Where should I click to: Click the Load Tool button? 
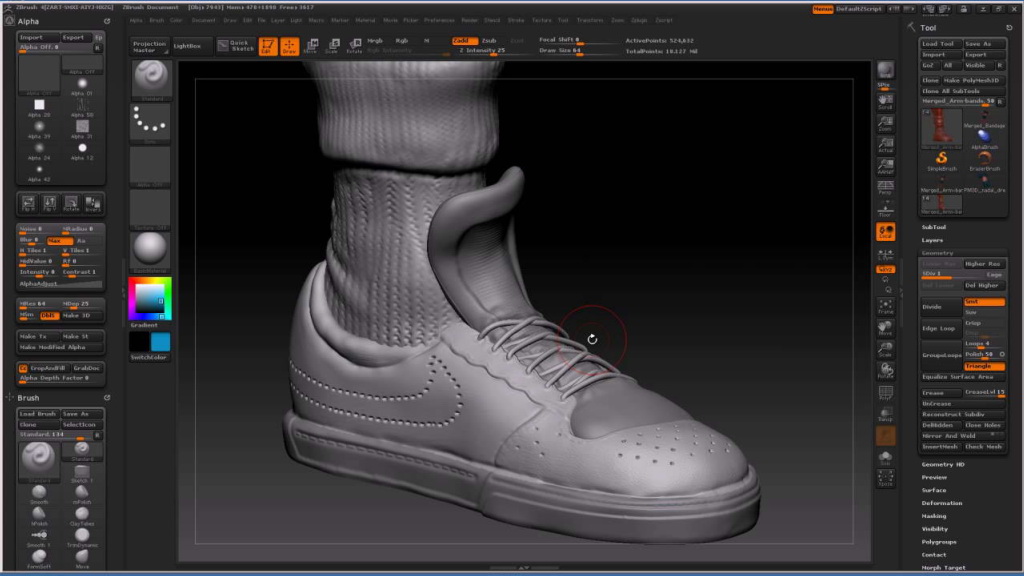pos(940,44)
